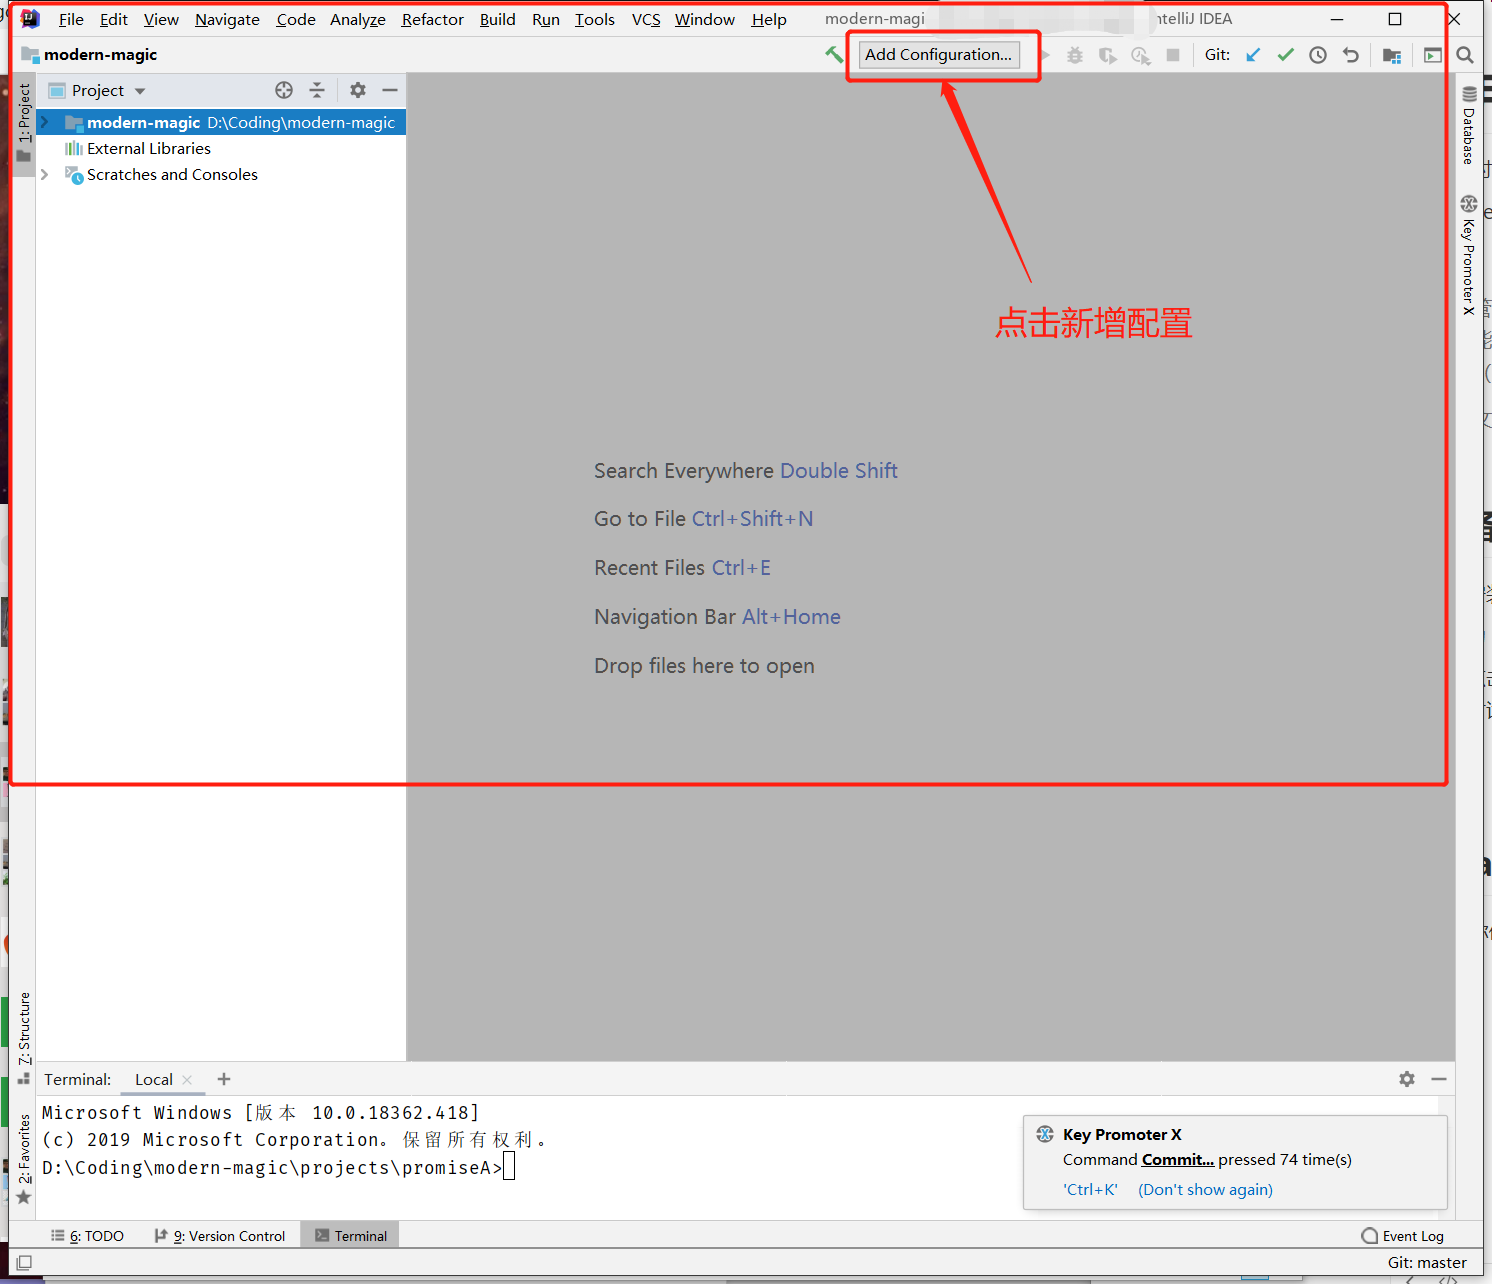
Task: Open the Build menu
Action: (x=498, y=19)
